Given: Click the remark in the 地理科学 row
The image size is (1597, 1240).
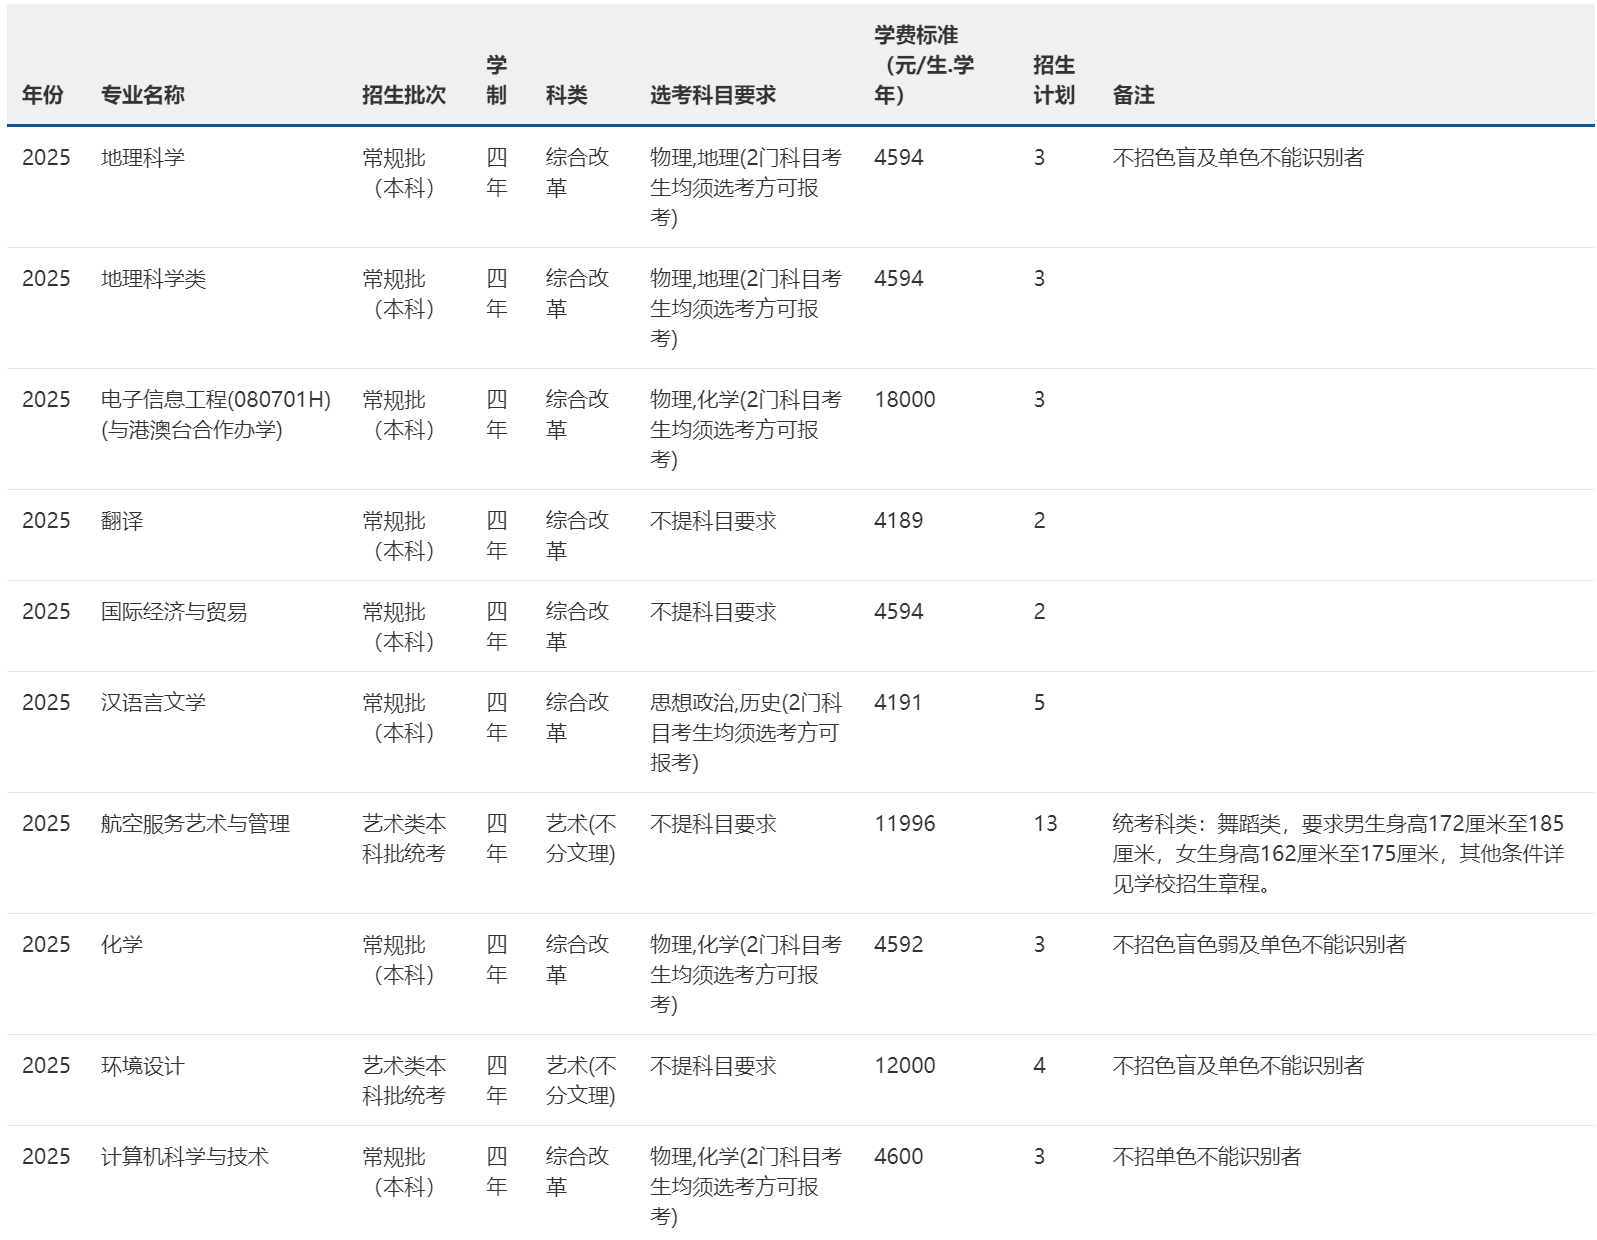Looking at the screenshot, I should click(x=1238, y=158).
